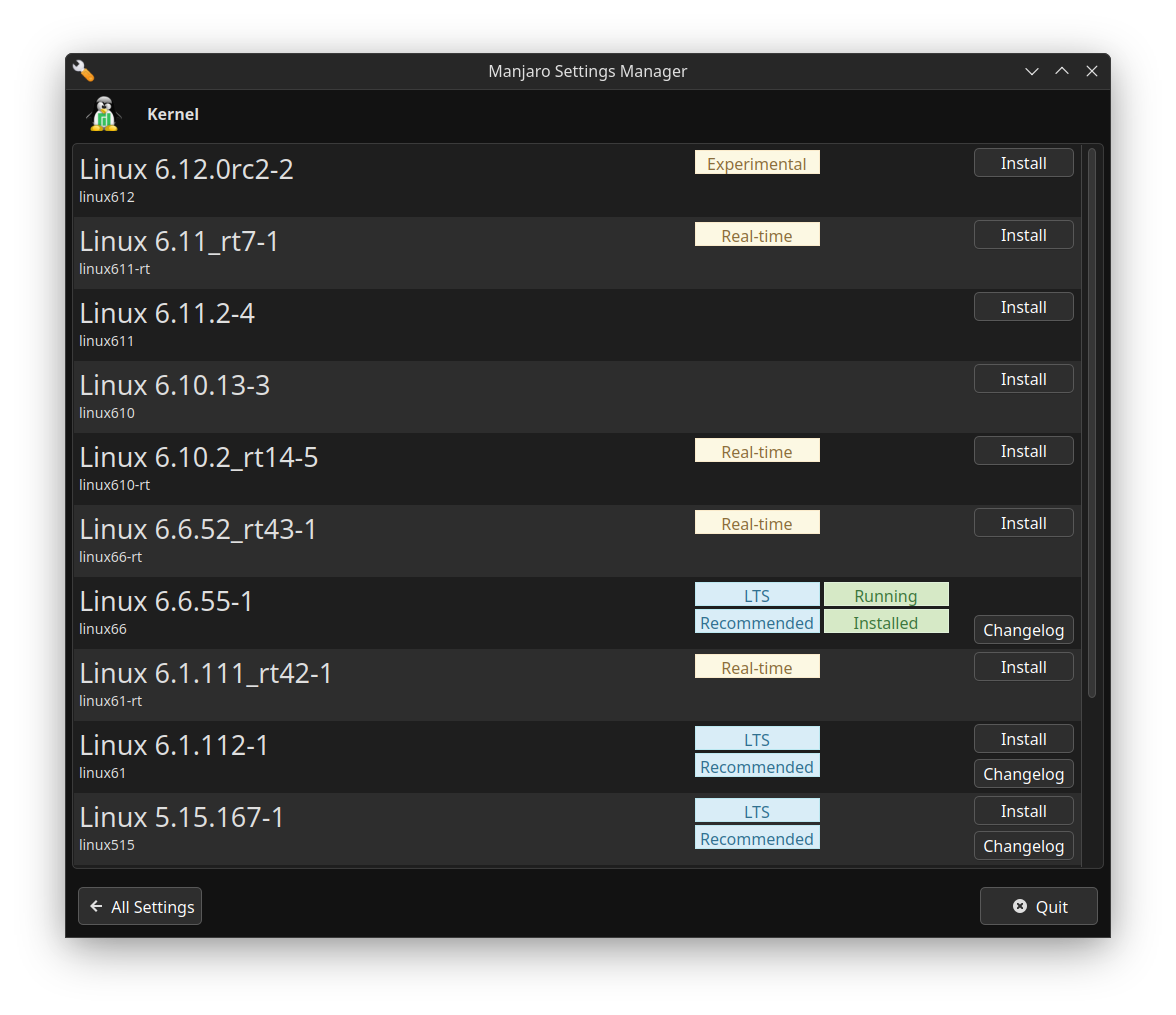
Task: Click the Recommended badge for Linux 6.6.55-1
Action: [x=757, y=622]
